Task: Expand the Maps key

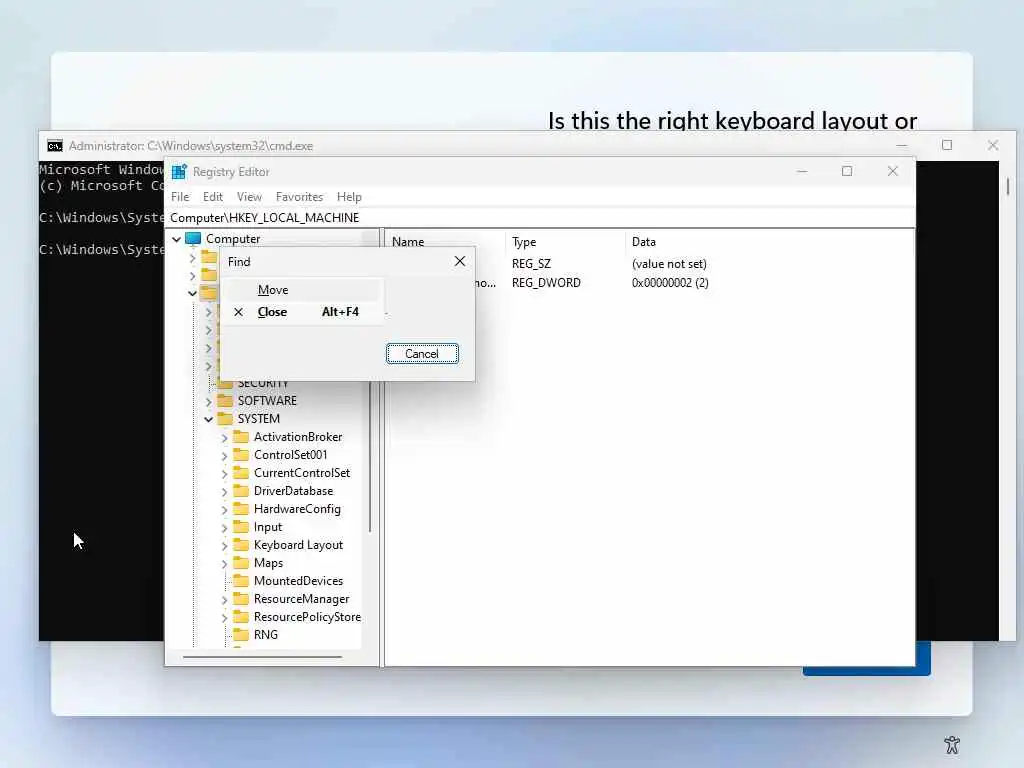Action: tap(225, 563)
